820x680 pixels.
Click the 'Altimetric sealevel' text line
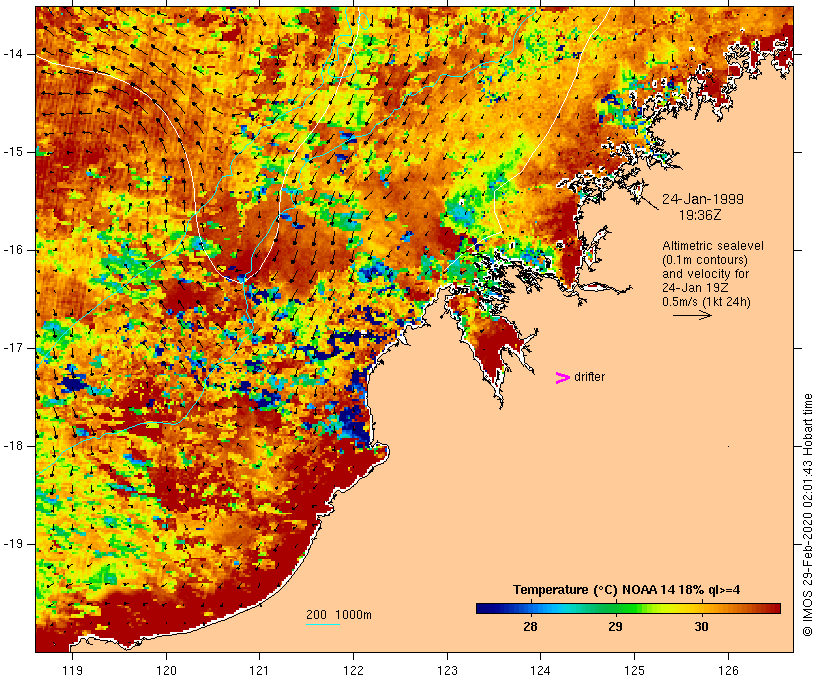pyautogui.click(x=713, y=246)
